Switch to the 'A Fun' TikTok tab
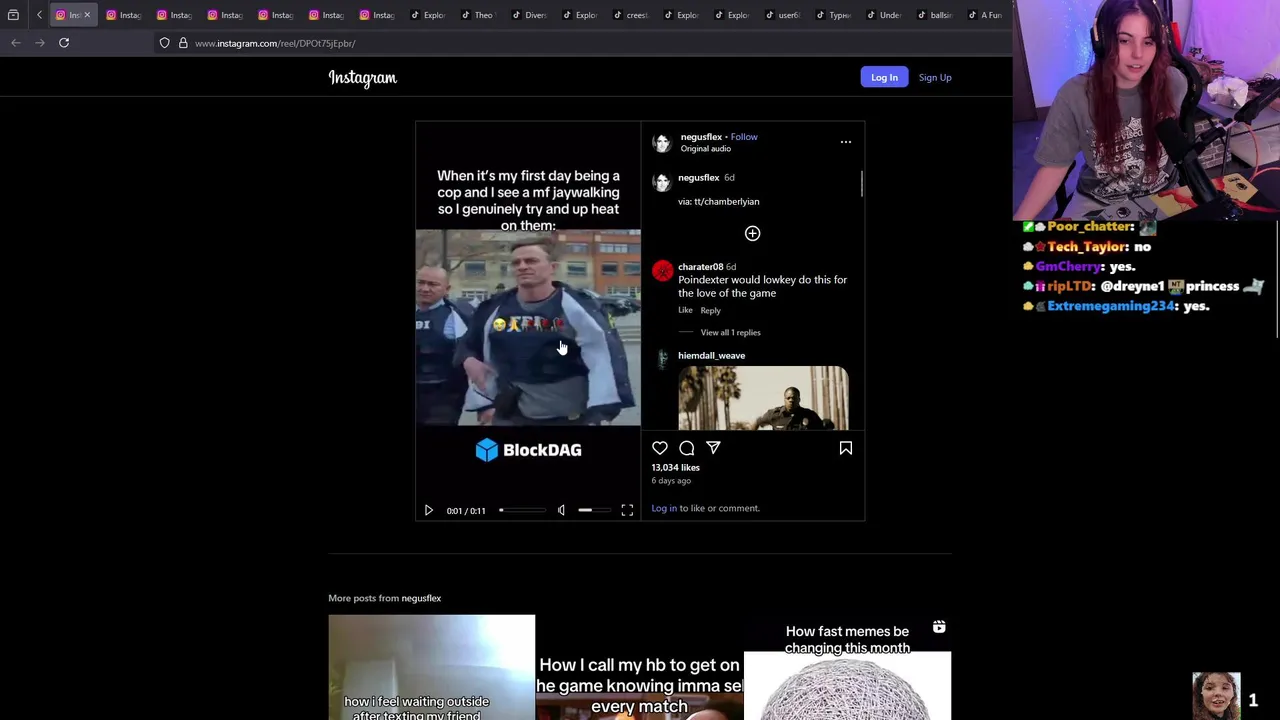The width and height of the screenshot is (1280, 720). click(984, 15)
